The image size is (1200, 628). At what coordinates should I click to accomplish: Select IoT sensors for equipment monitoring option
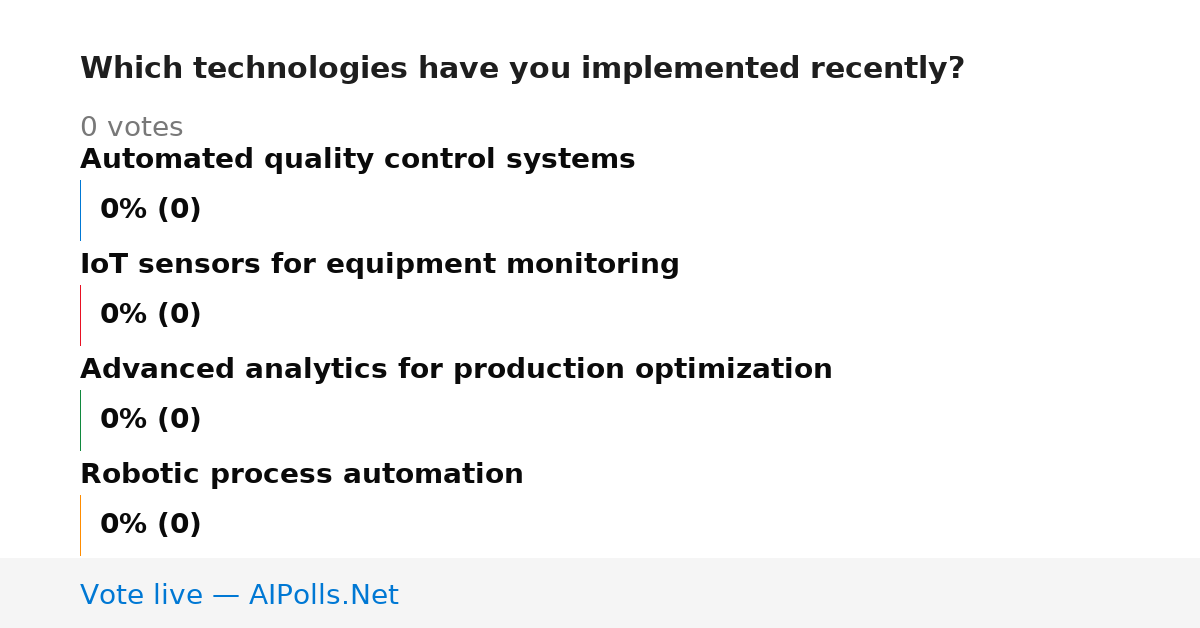pyautogui.click(x=379, y=265)
